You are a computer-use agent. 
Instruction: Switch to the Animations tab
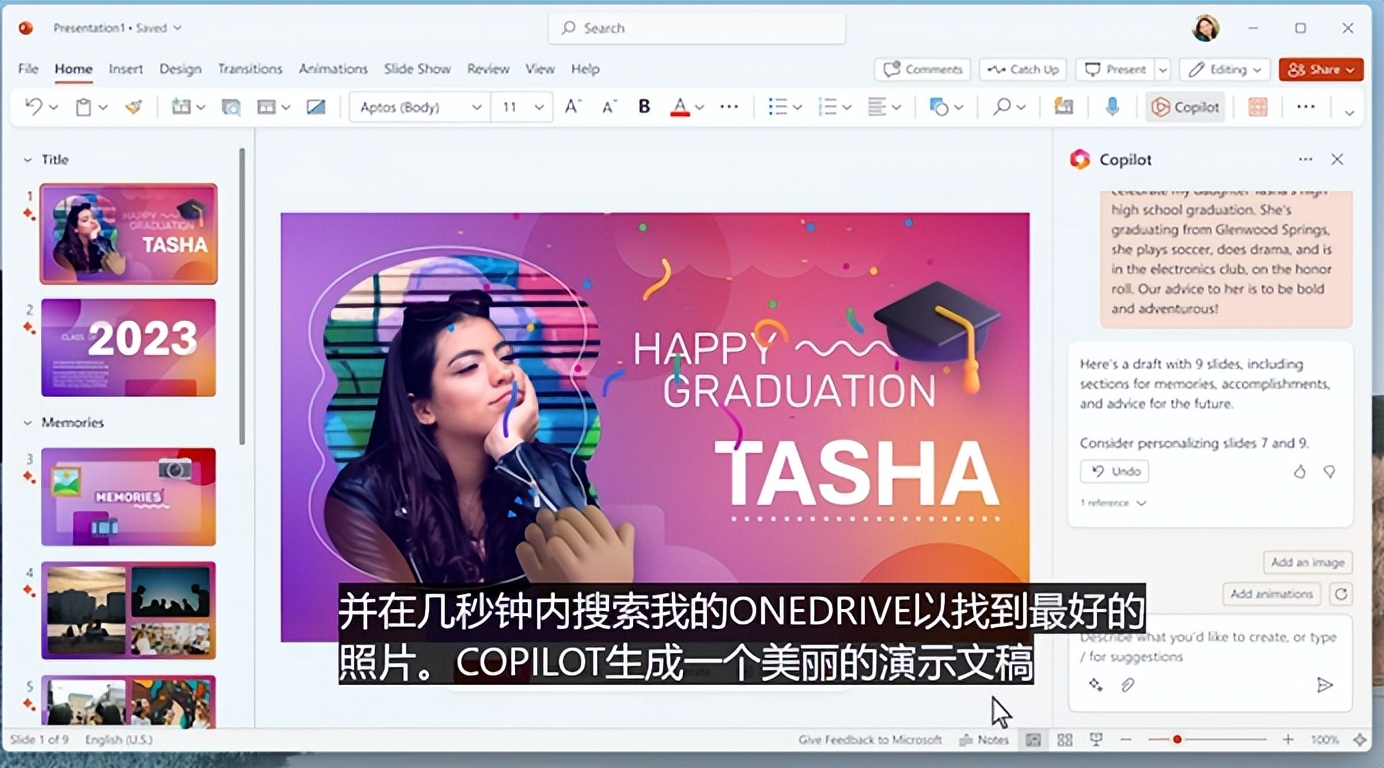(333, 69)
